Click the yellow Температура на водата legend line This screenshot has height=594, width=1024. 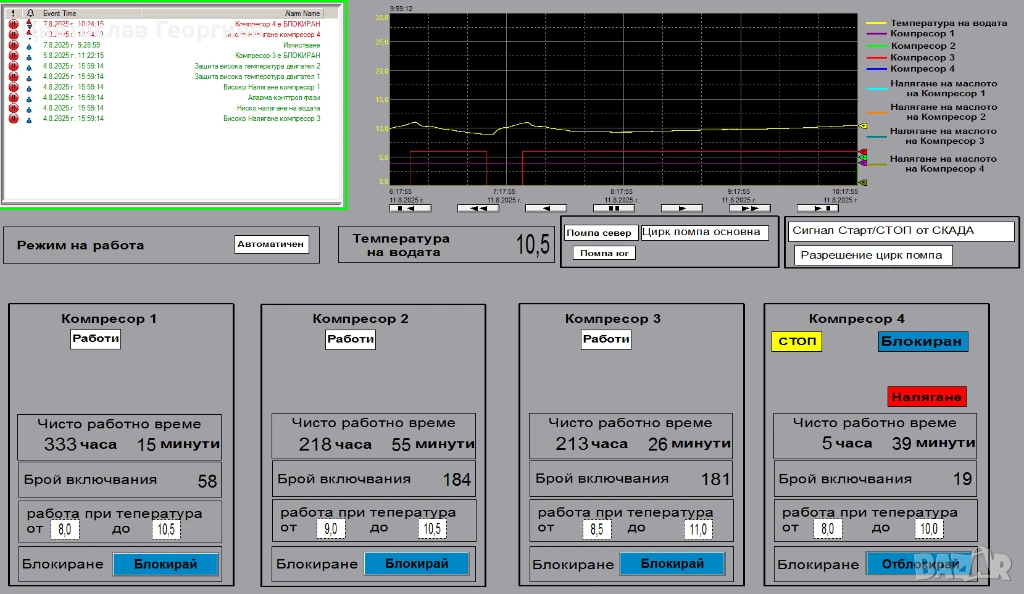coord(877,22)
